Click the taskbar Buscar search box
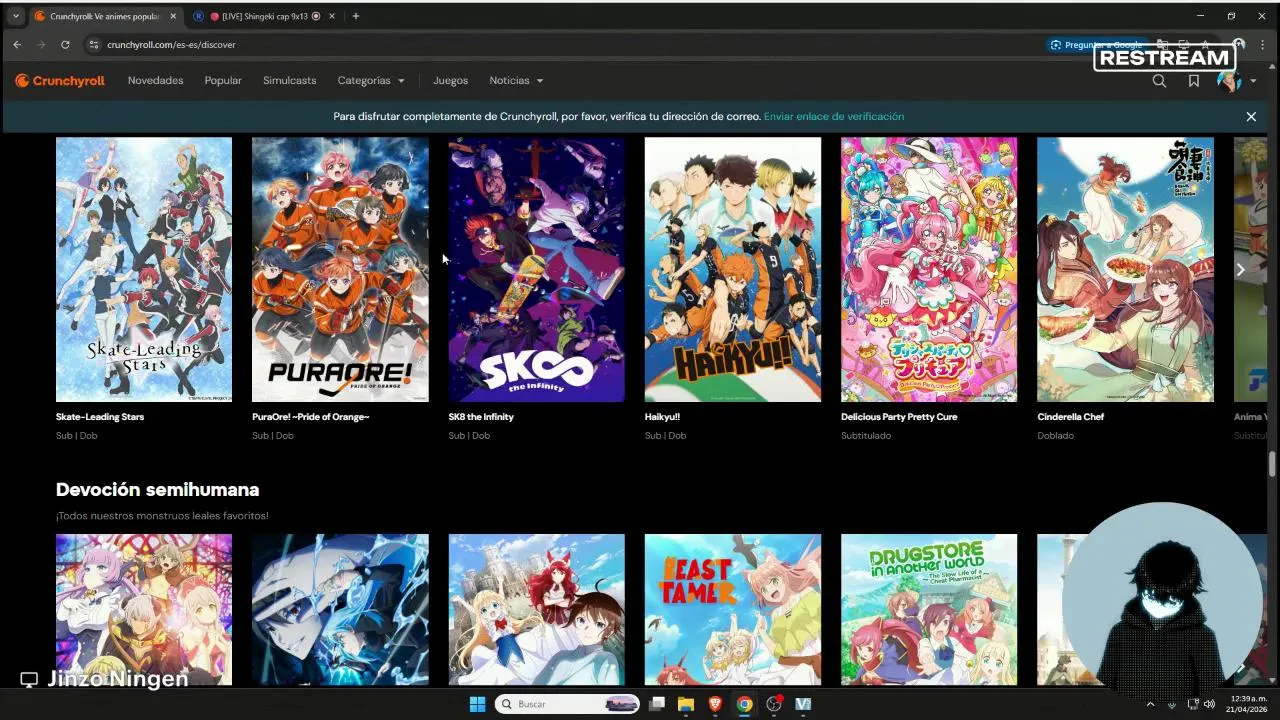The height and width of the screenshot is (720, 1280). 567,704
